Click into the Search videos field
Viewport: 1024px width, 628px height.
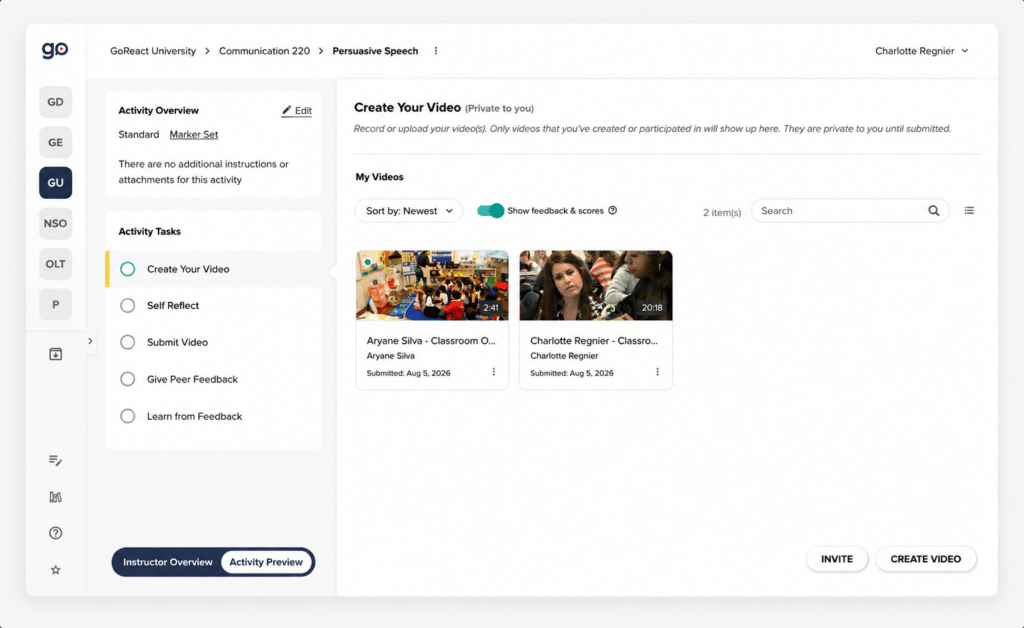(x=850, y=211)
